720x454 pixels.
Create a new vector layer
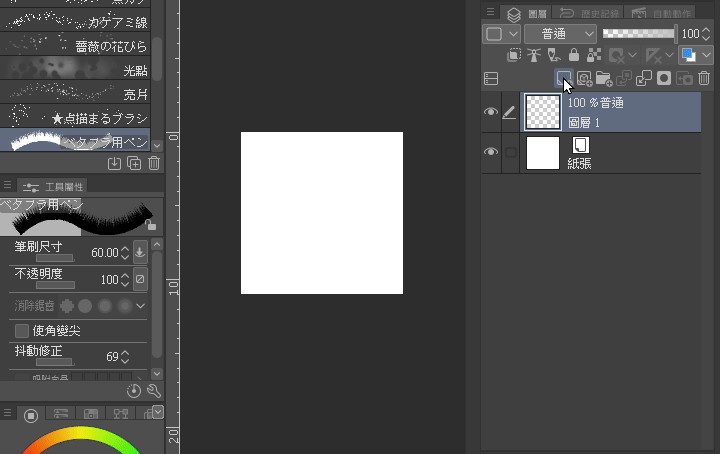pyautogui.click(x=584, y=78)
